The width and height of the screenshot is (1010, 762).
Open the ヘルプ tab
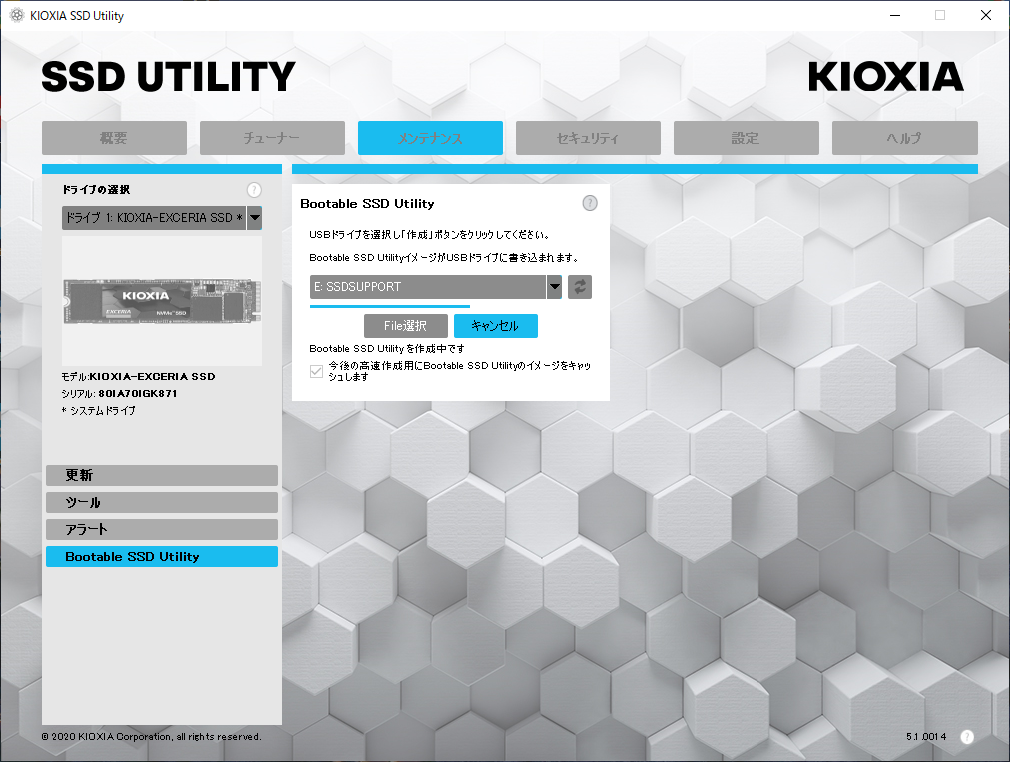tap(904, 138)
